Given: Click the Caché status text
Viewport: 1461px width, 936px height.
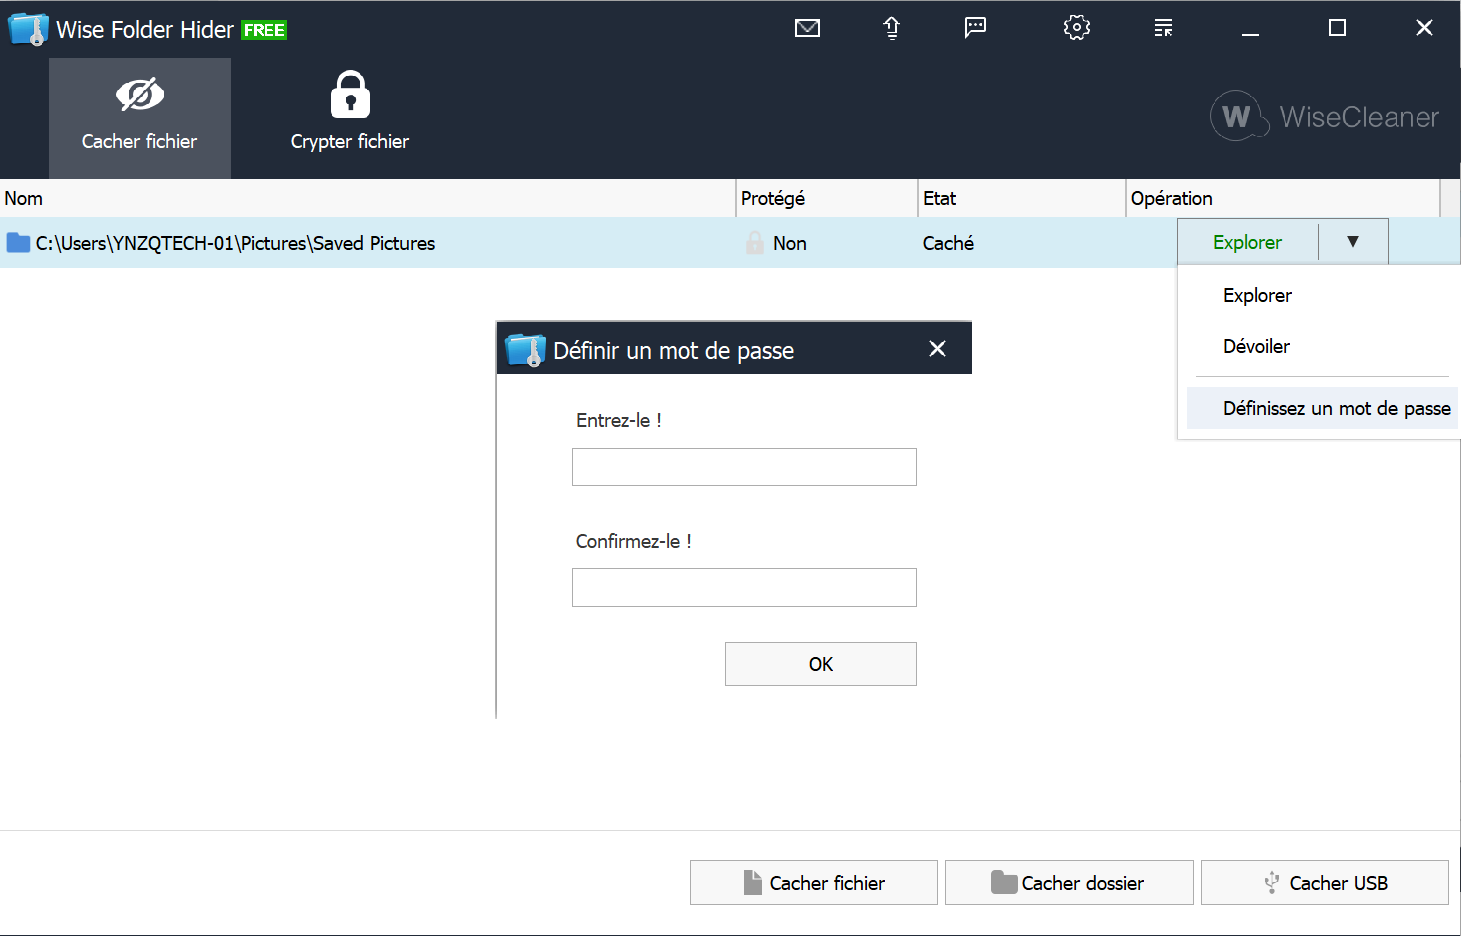Looking at the screenshot, I should 948,243.
